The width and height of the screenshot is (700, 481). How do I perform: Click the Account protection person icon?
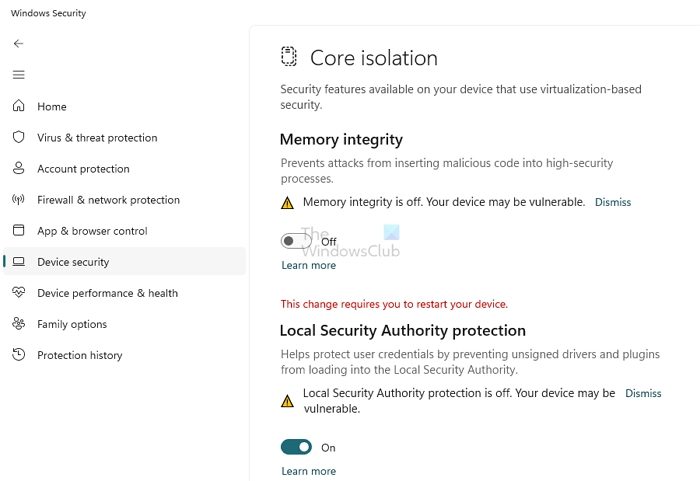pos(18,168)
